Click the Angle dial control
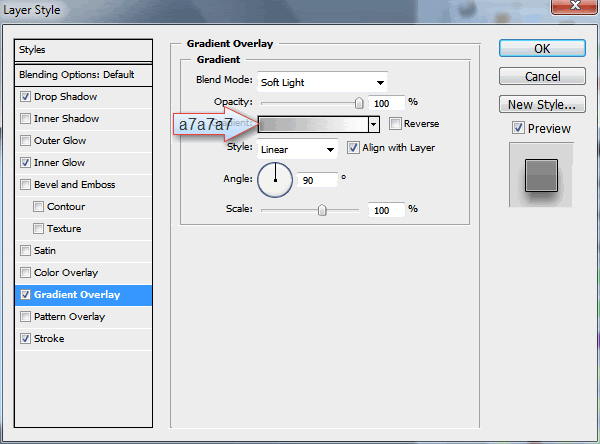The height and width of the screenshot is (444, 600). pyautogui.click(x=275, y=180)
